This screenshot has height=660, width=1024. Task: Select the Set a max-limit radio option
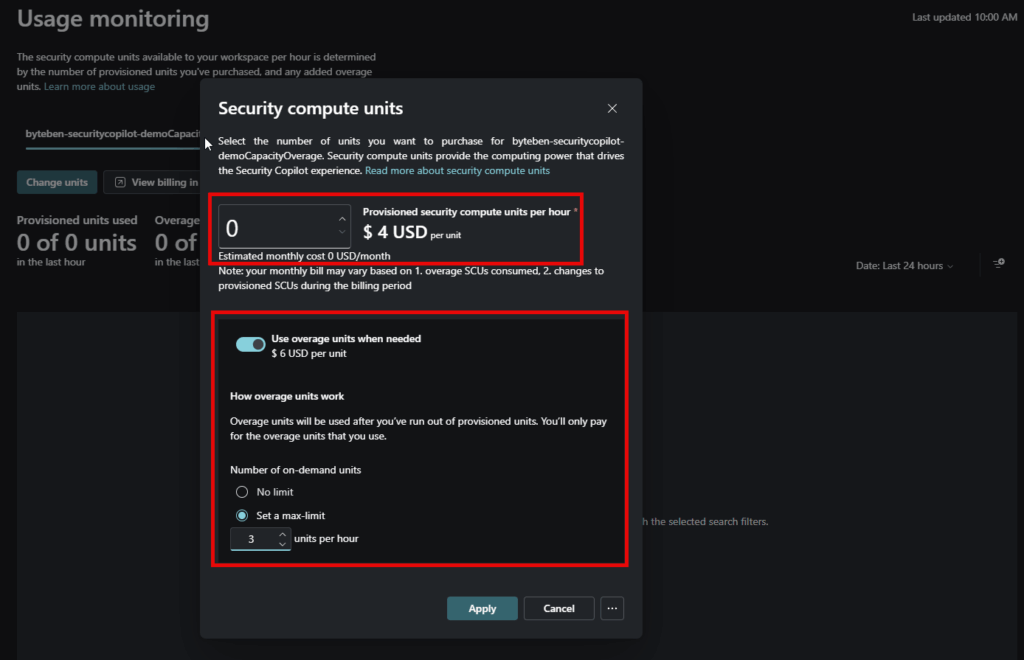click(x=241, y=516)
